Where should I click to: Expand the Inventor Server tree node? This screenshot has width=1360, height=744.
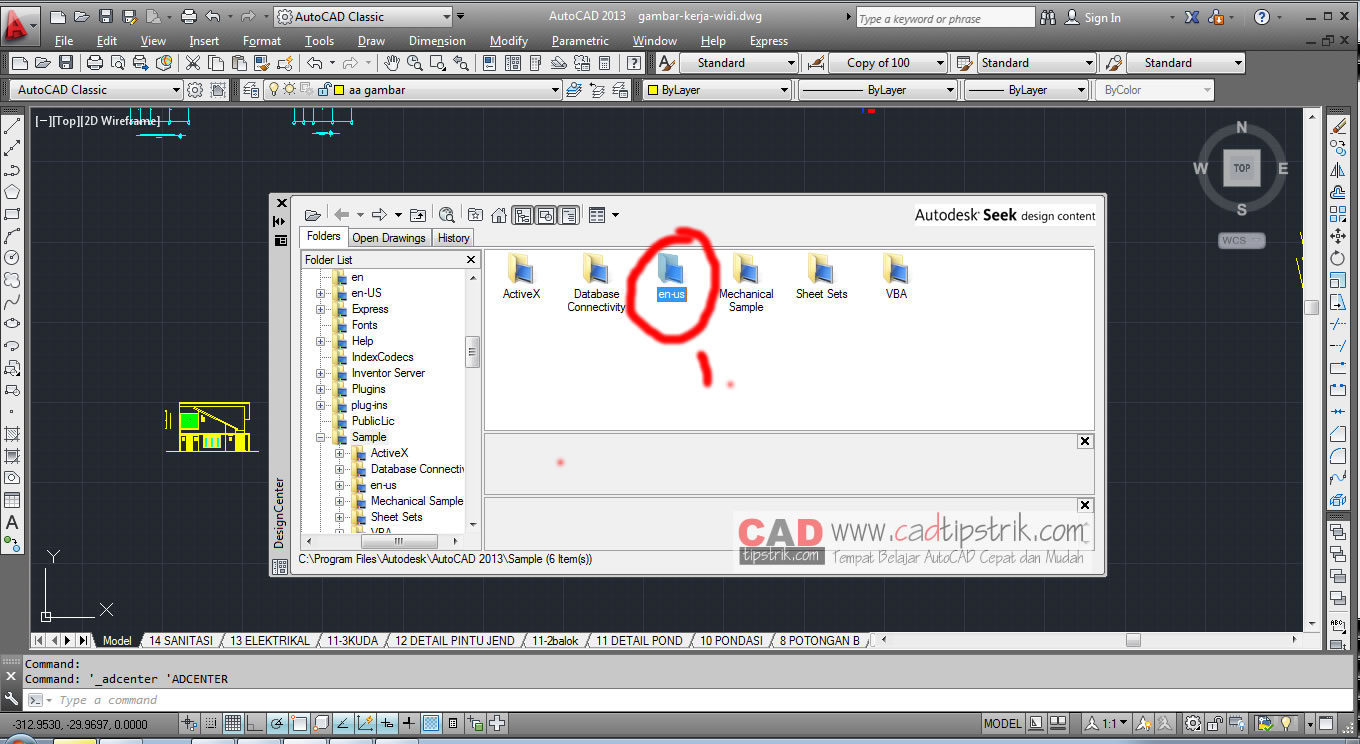pos(321,373)
